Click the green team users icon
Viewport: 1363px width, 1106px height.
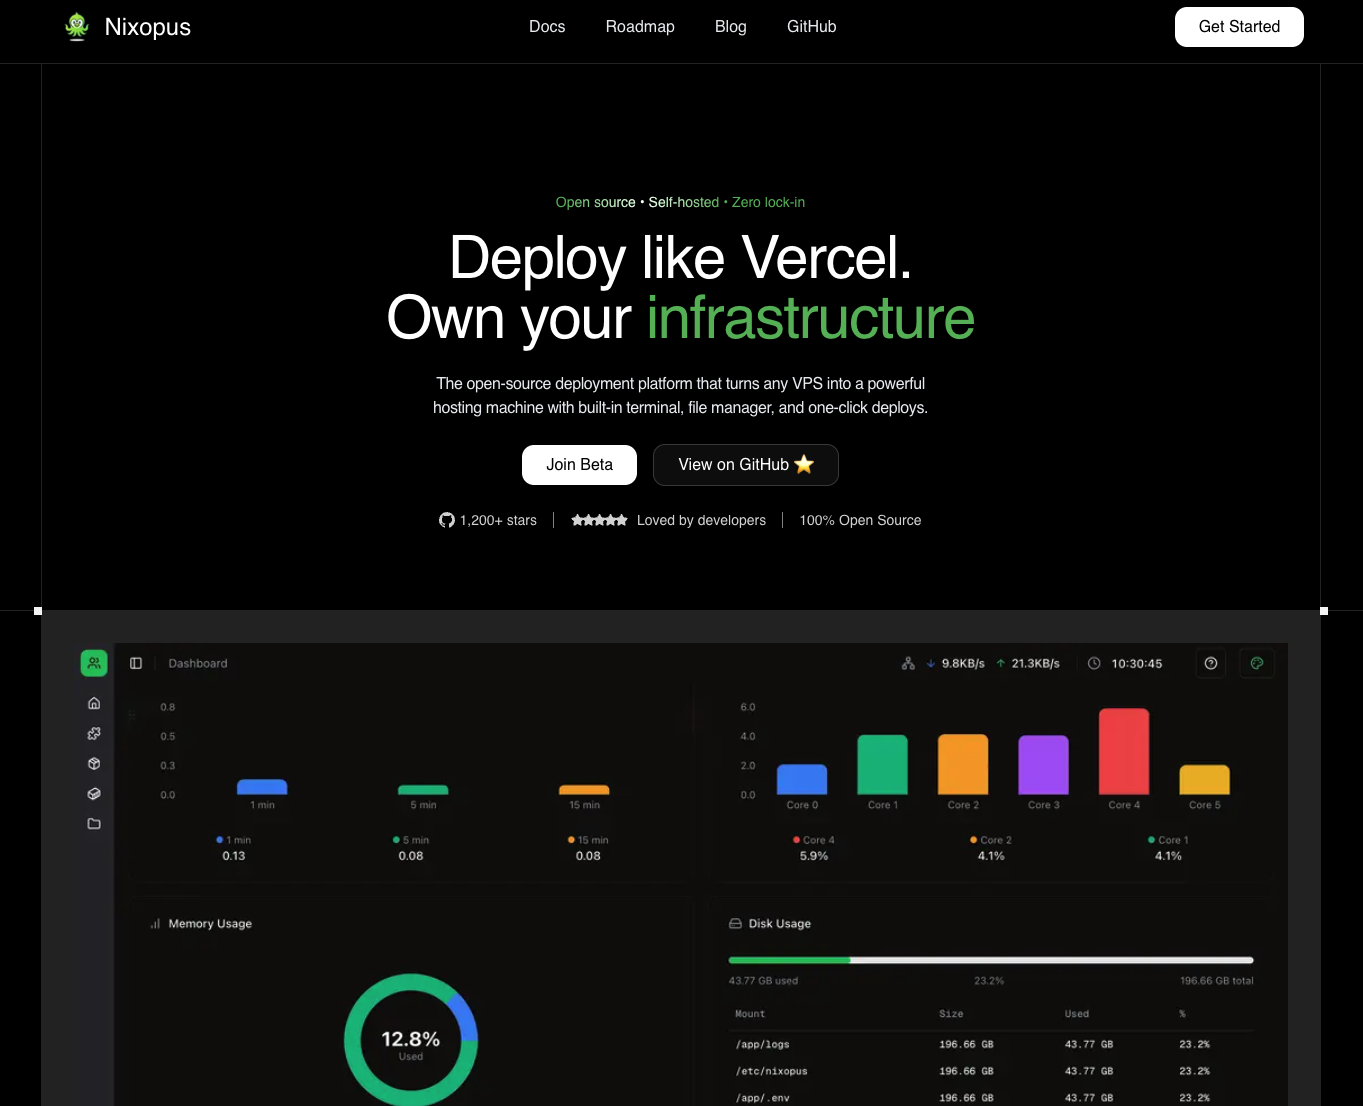pyautogui.click(x=94, y=663)
